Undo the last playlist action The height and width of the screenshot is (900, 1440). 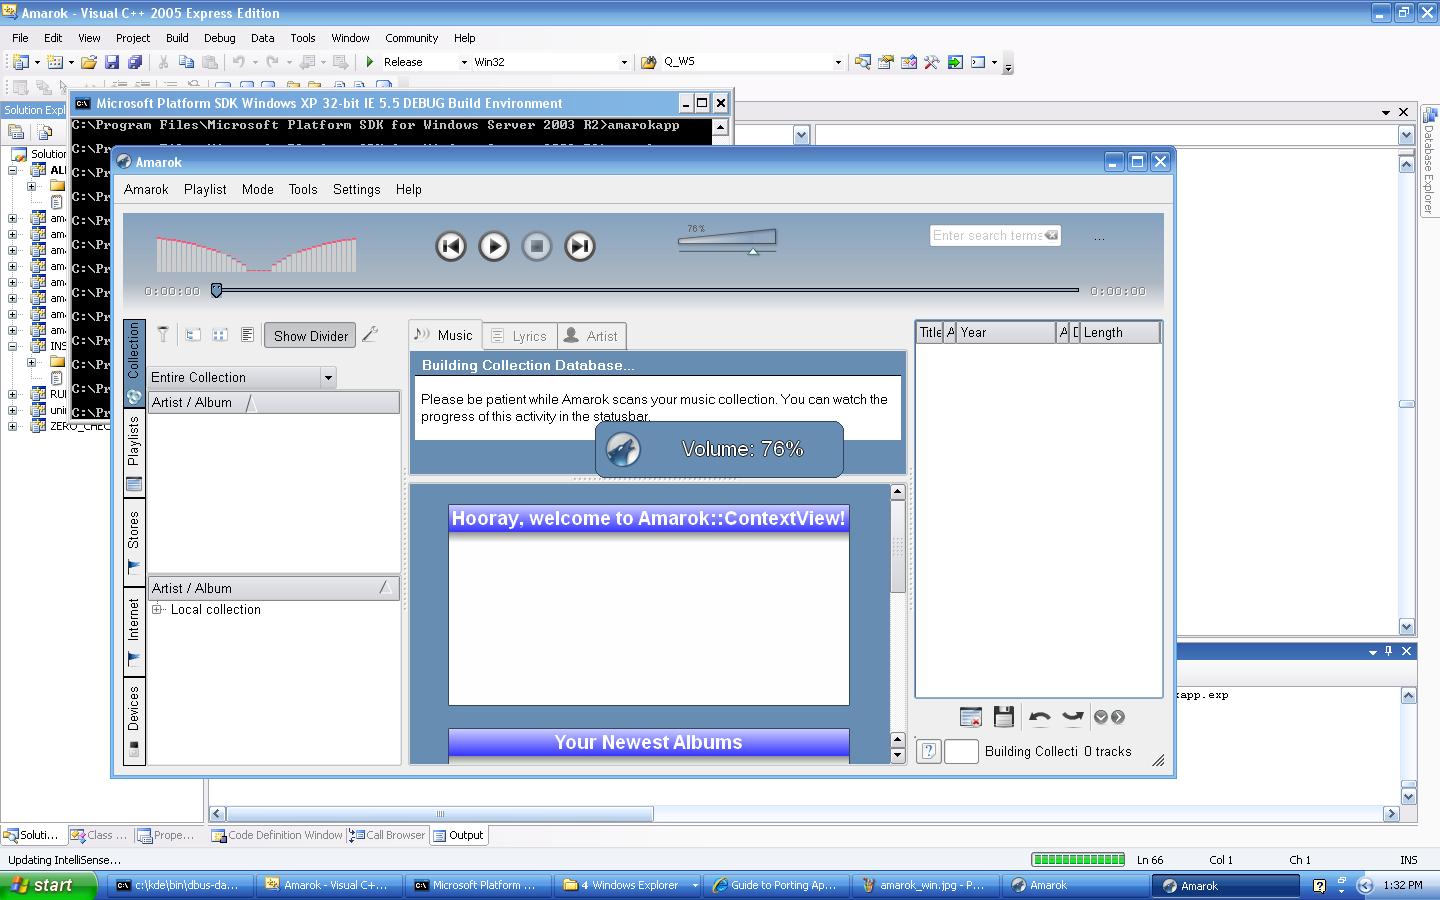click(x=1039, y=717)
